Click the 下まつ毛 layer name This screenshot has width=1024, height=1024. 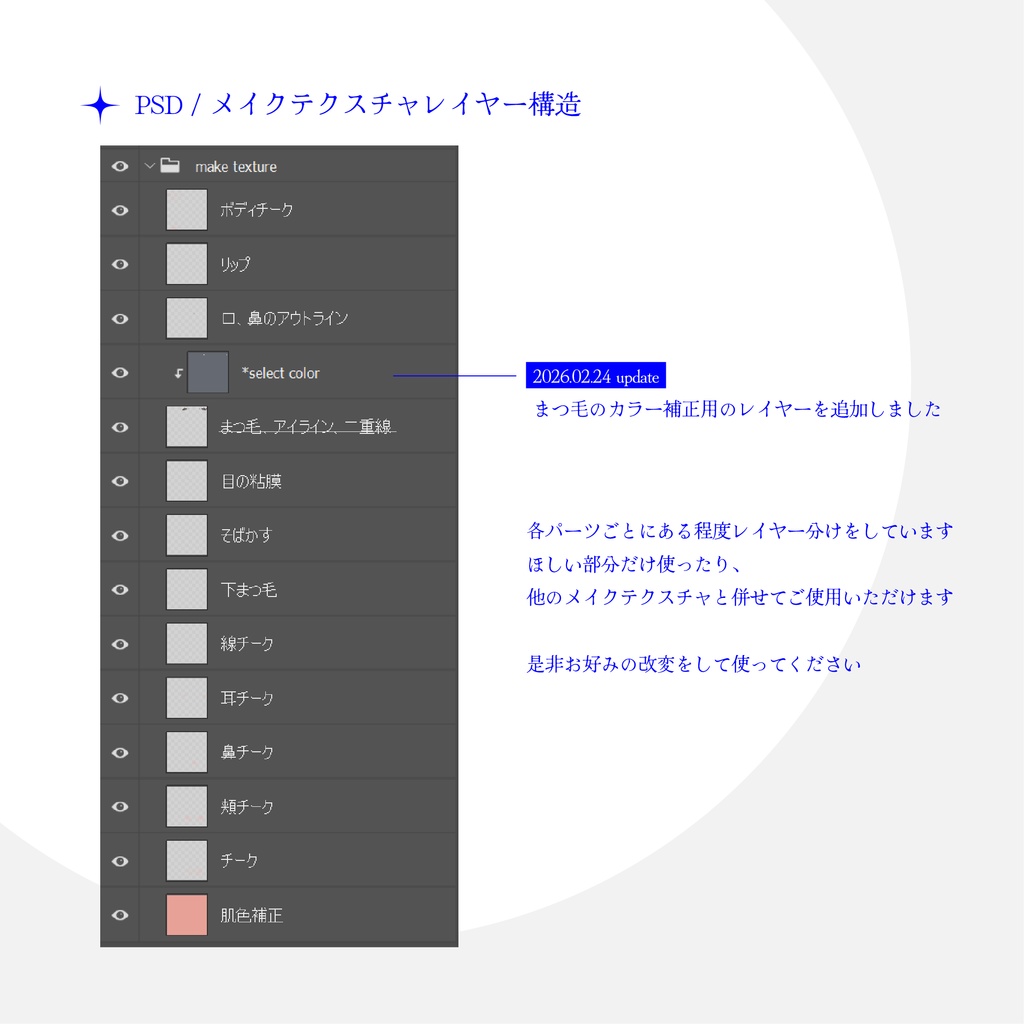coord(249,590)
